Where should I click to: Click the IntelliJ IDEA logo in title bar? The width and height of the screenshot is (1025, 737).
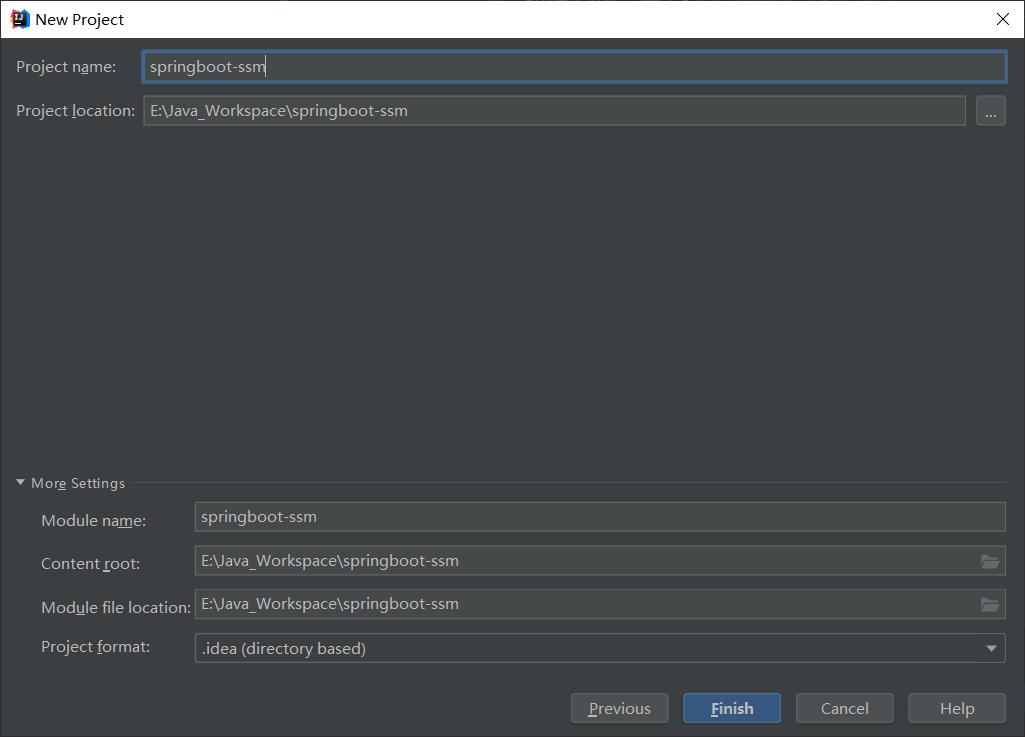pos(20,19)
